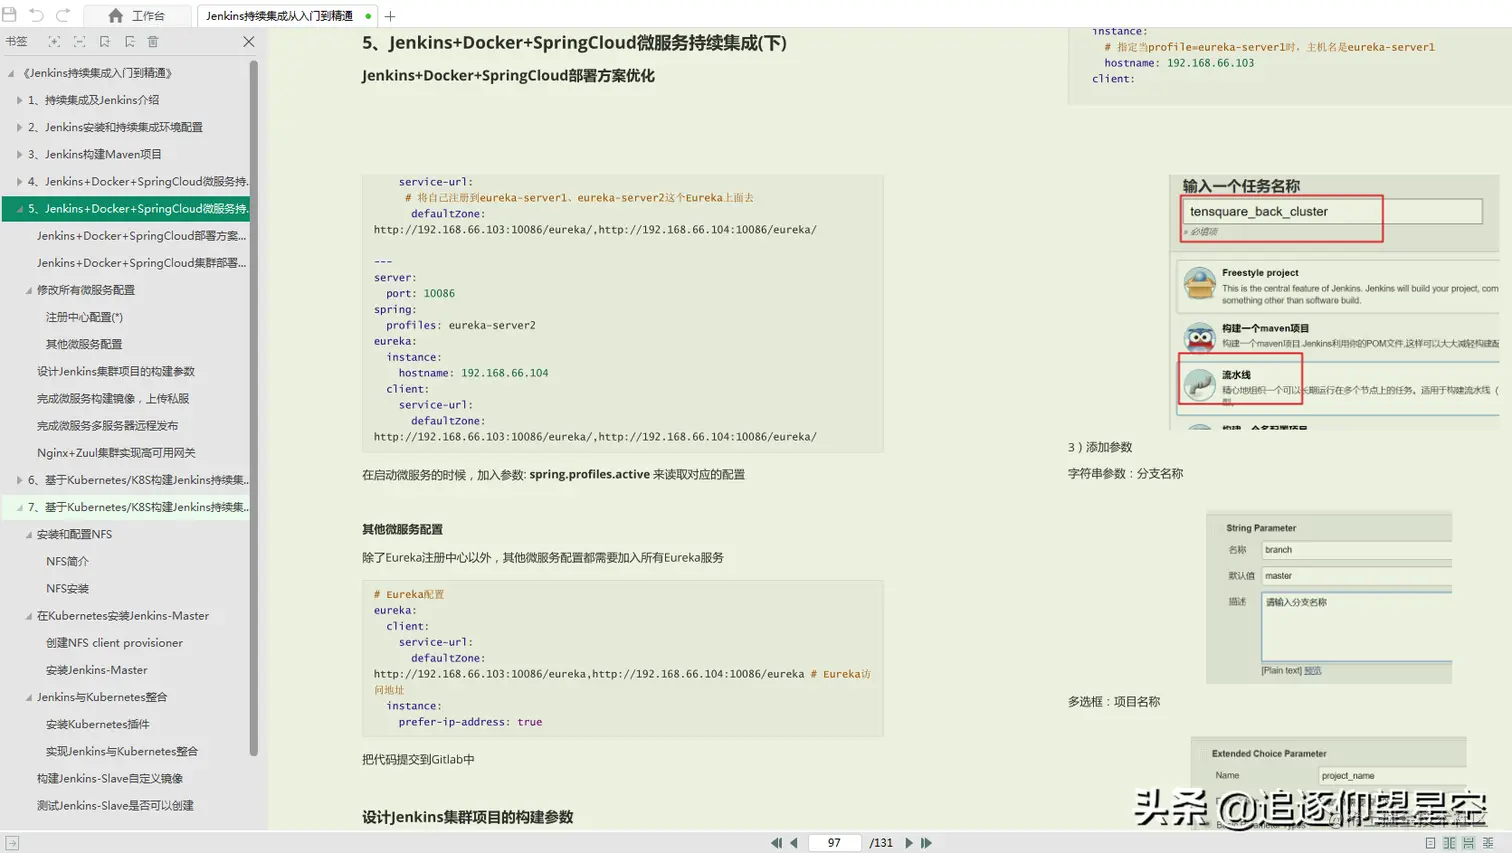The height and width of the screenshot is (853, 1512).
Task: Select bookmark 设计Jenkins集群项目的构建参数
Action: pos(116,371)
